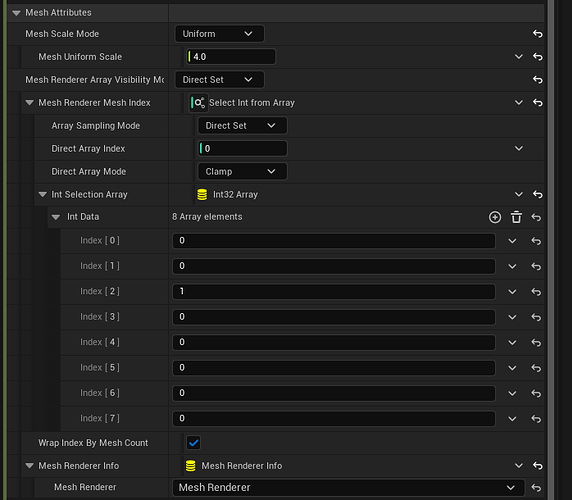This screenshot has width=572, height=500.
Task: Add a new element to Int Data array
Action: click(x=495, y=217)
